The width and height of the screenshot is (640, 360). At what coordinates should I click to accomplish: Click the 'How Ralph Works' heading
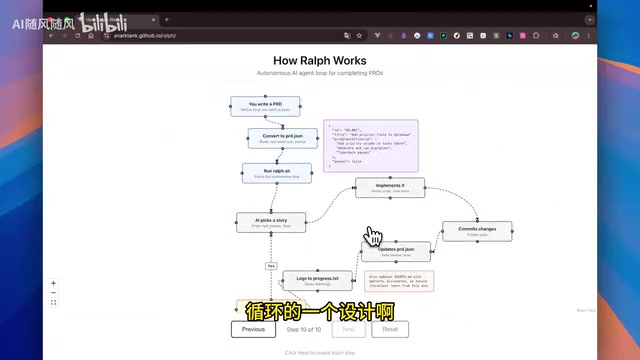320,60
